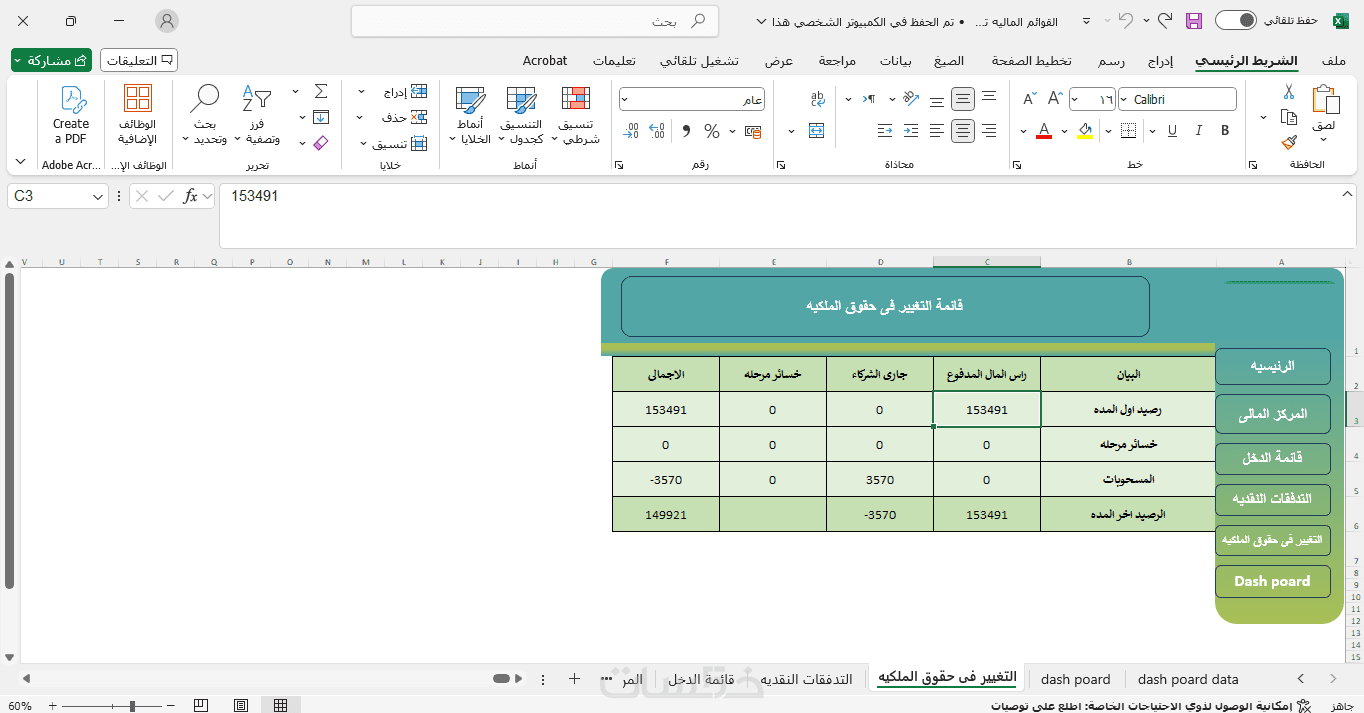The width and height of the screenshot is (1364, 713).
Task: Open the Formulas (الصيغ) tab
Action: 949,61
